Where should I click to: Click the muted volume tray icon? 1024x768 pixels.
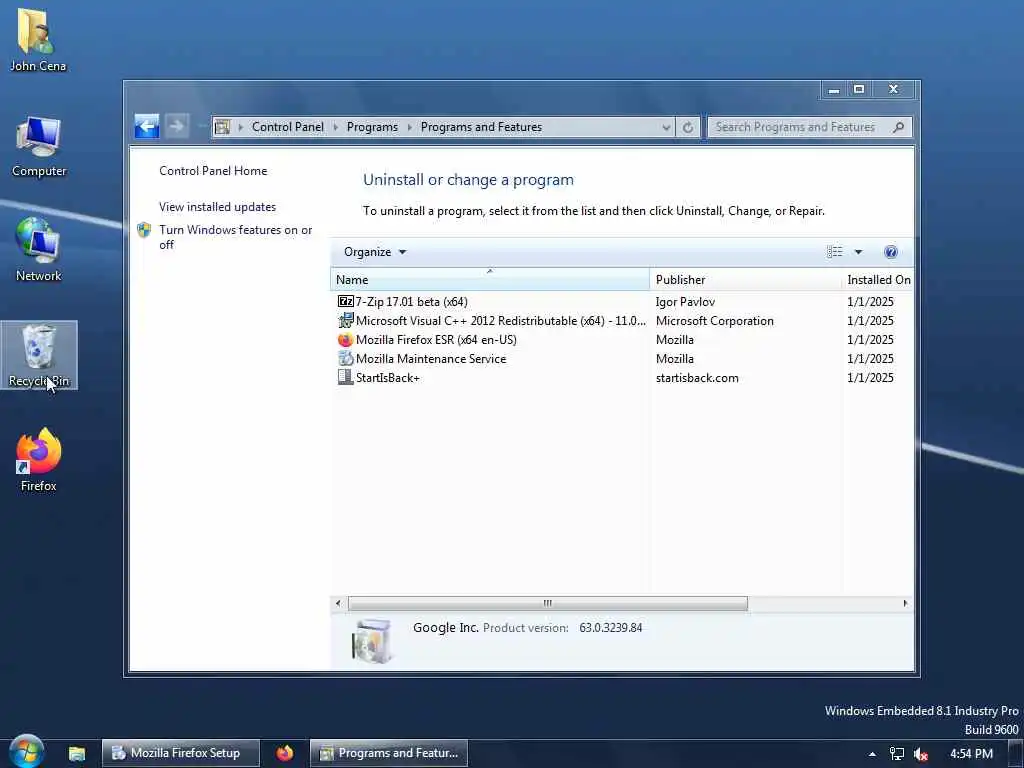921,754
